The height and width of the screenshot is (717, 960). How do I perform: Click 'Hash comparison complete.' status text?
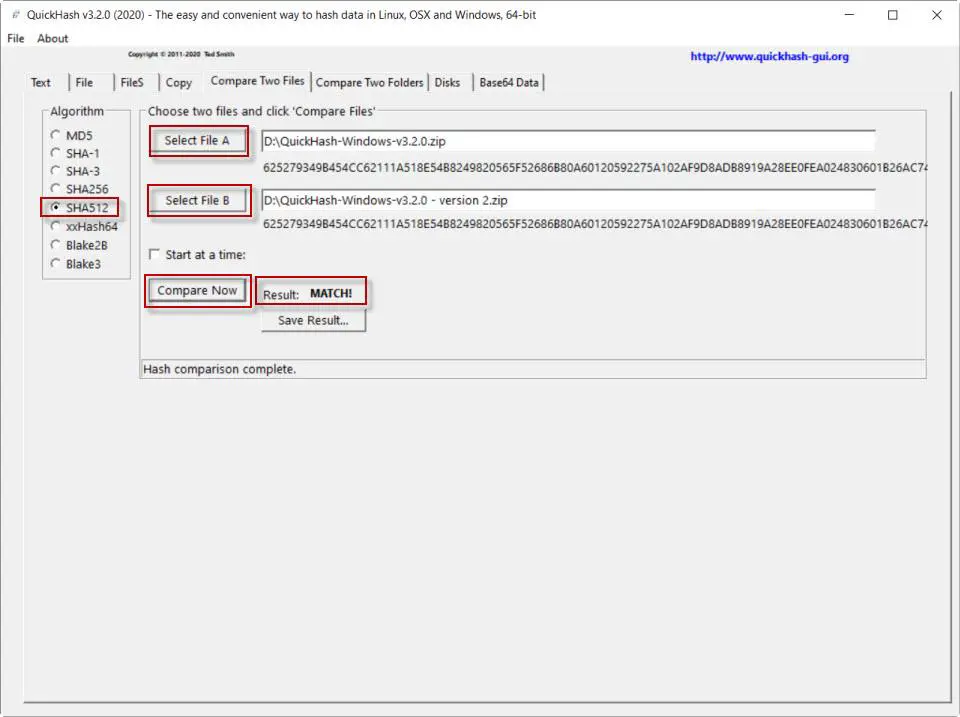[219, 369]
